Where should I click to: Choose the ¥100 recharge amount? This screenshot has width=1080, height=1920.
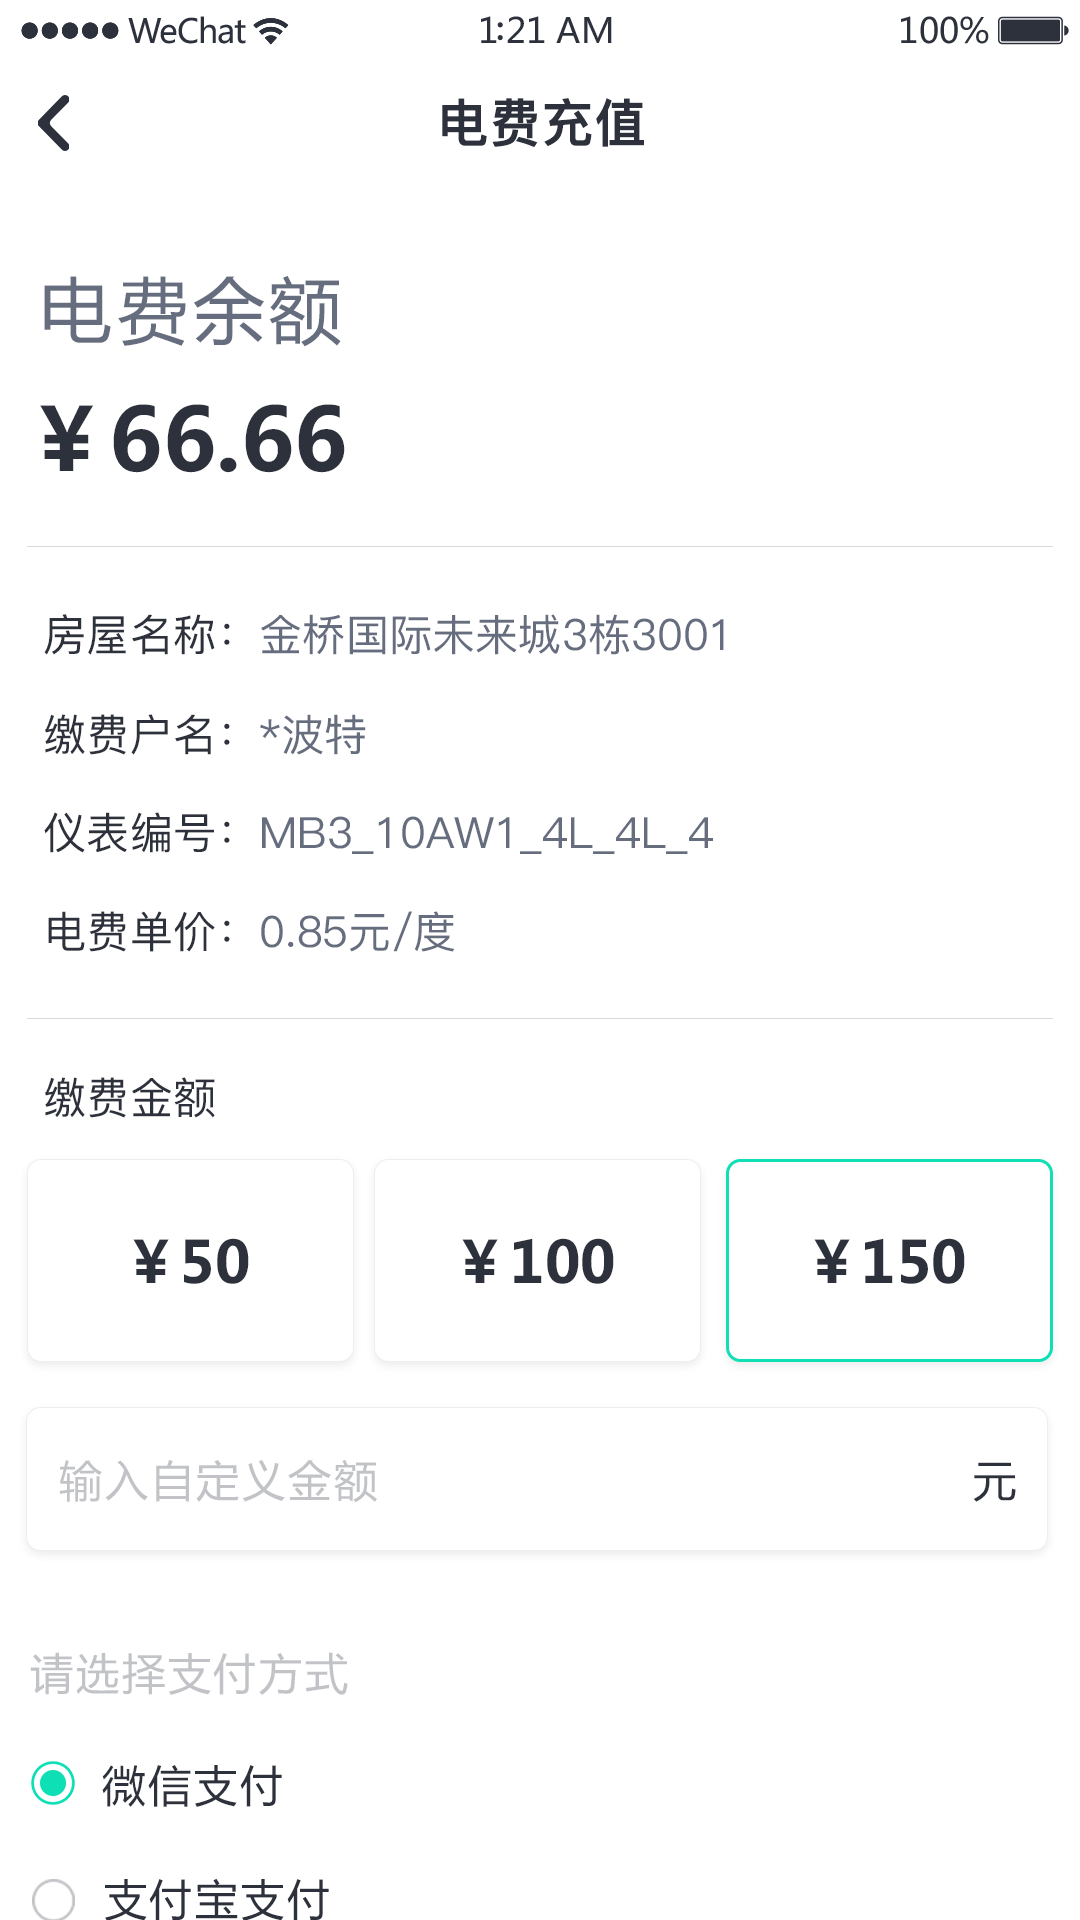point(537,1260)
